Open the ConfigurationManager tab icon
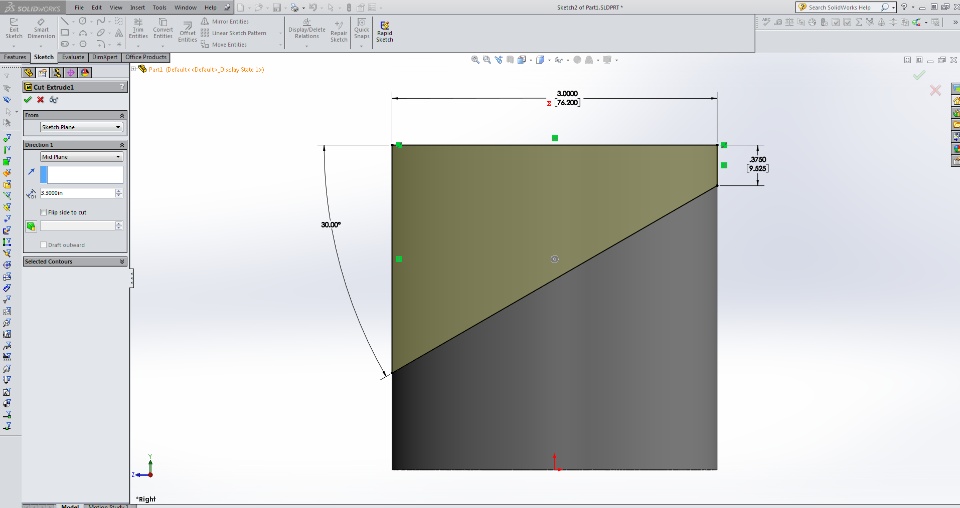960x508 pixels. tap(57, 73)
